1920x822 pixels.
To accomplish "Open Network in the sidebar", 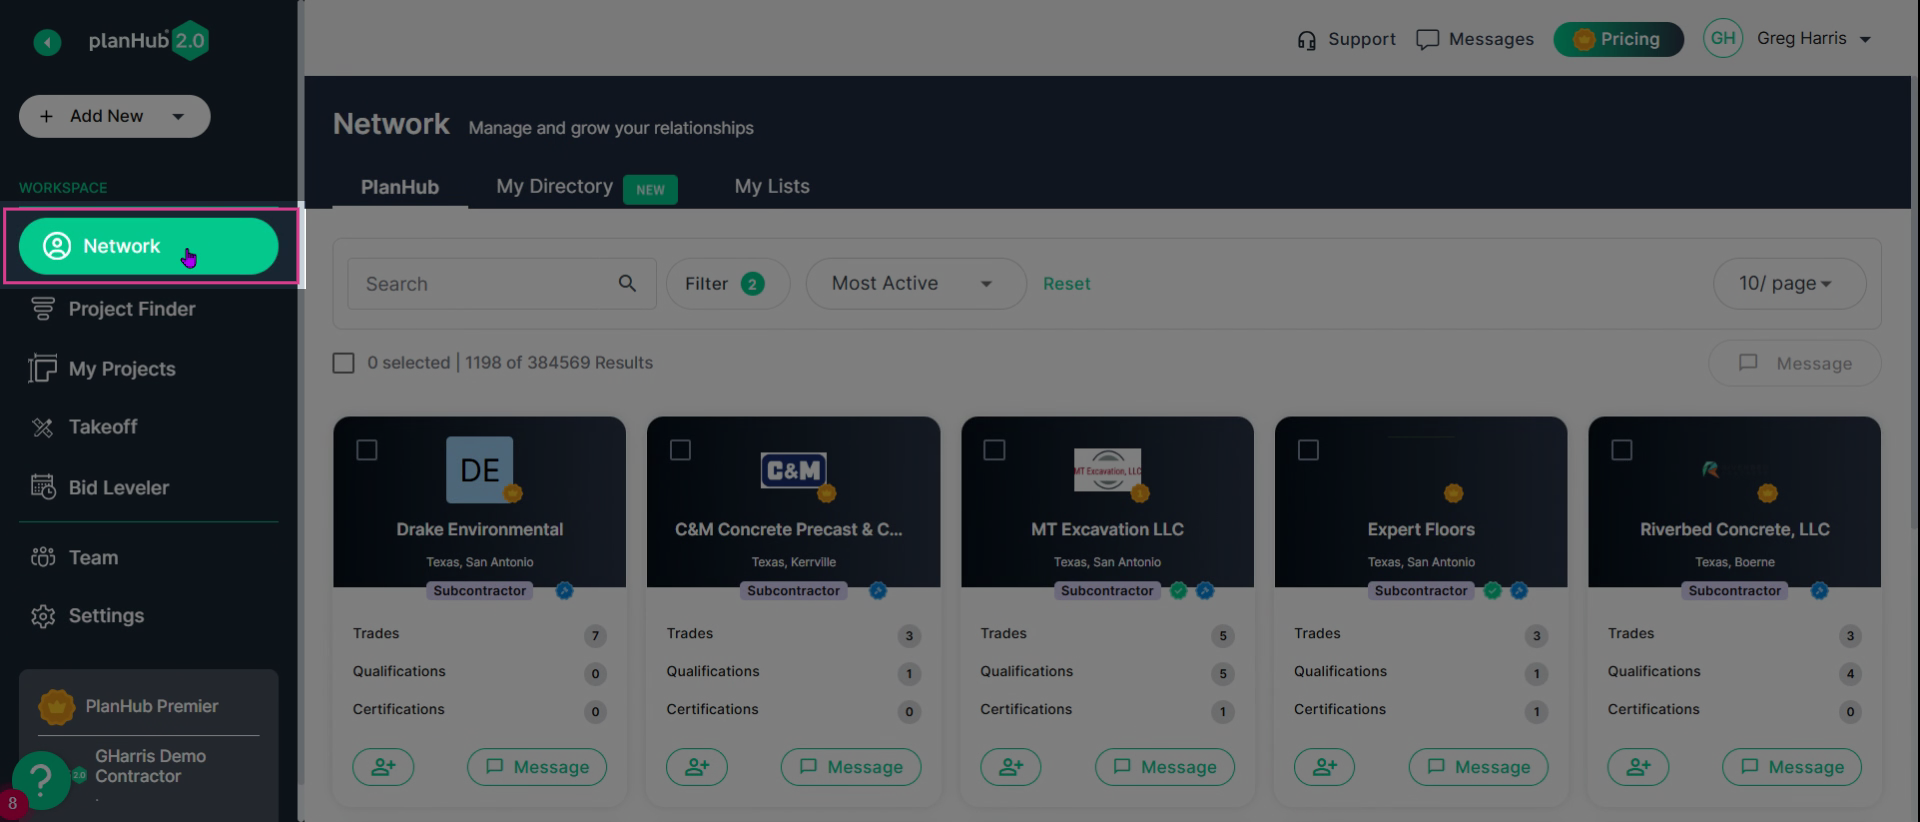I will (x=149, y=246).
